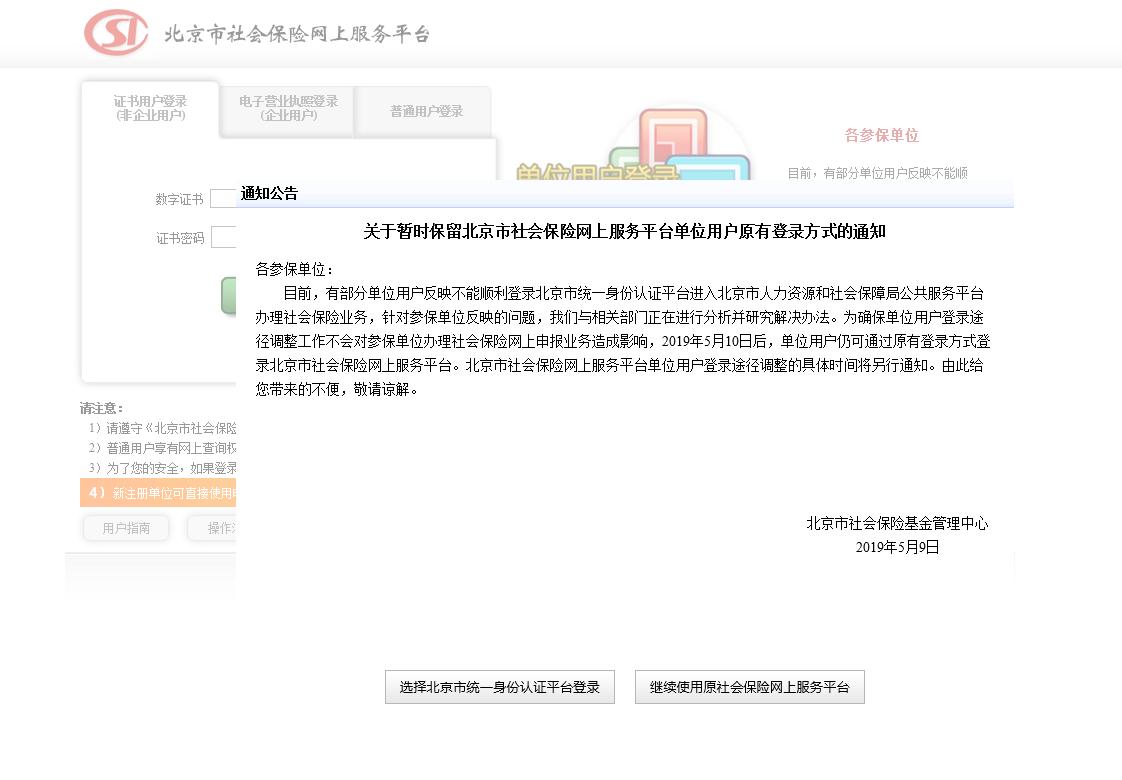The image size is (1122, 780).
Task: Click the highlighted notice 4) 新注册单位可直接使用
Action: point(158,492)
